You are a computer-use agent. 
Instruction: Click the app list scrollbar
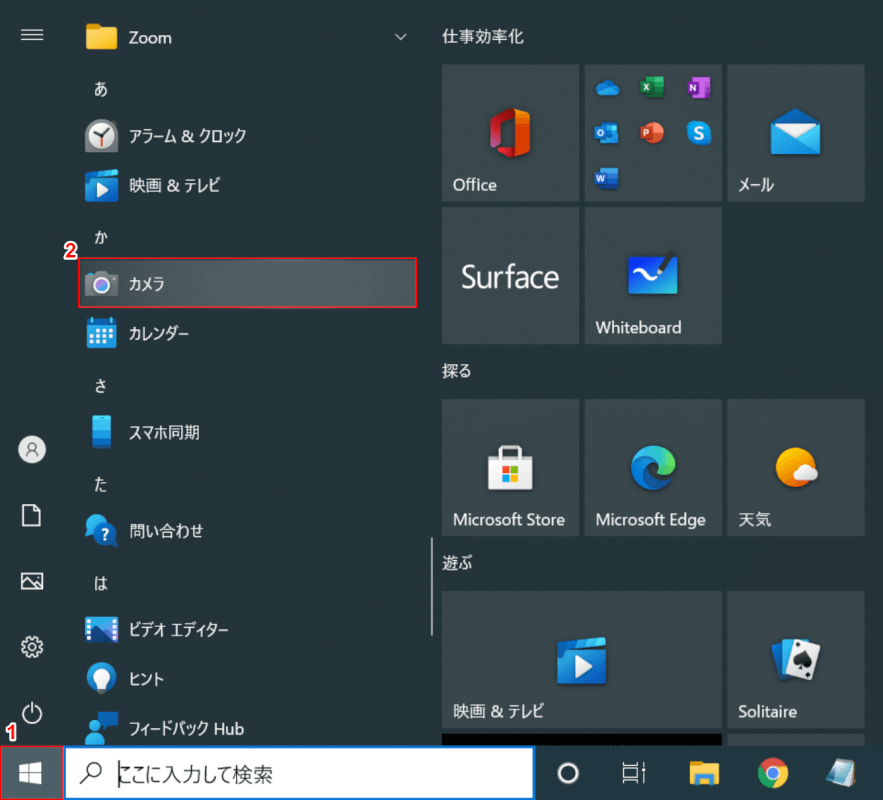click(x=431, y=585)
